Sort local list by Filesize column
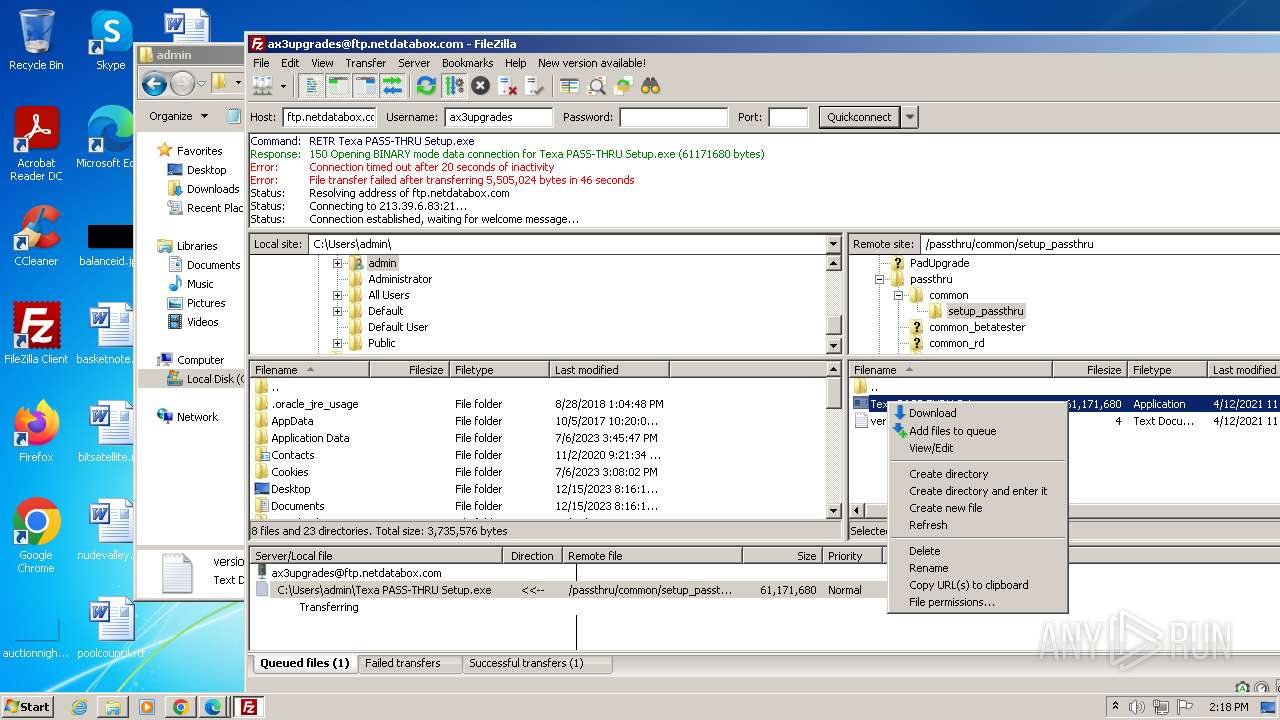Viewport: 1280px width, 720px height. pos(409,370)
